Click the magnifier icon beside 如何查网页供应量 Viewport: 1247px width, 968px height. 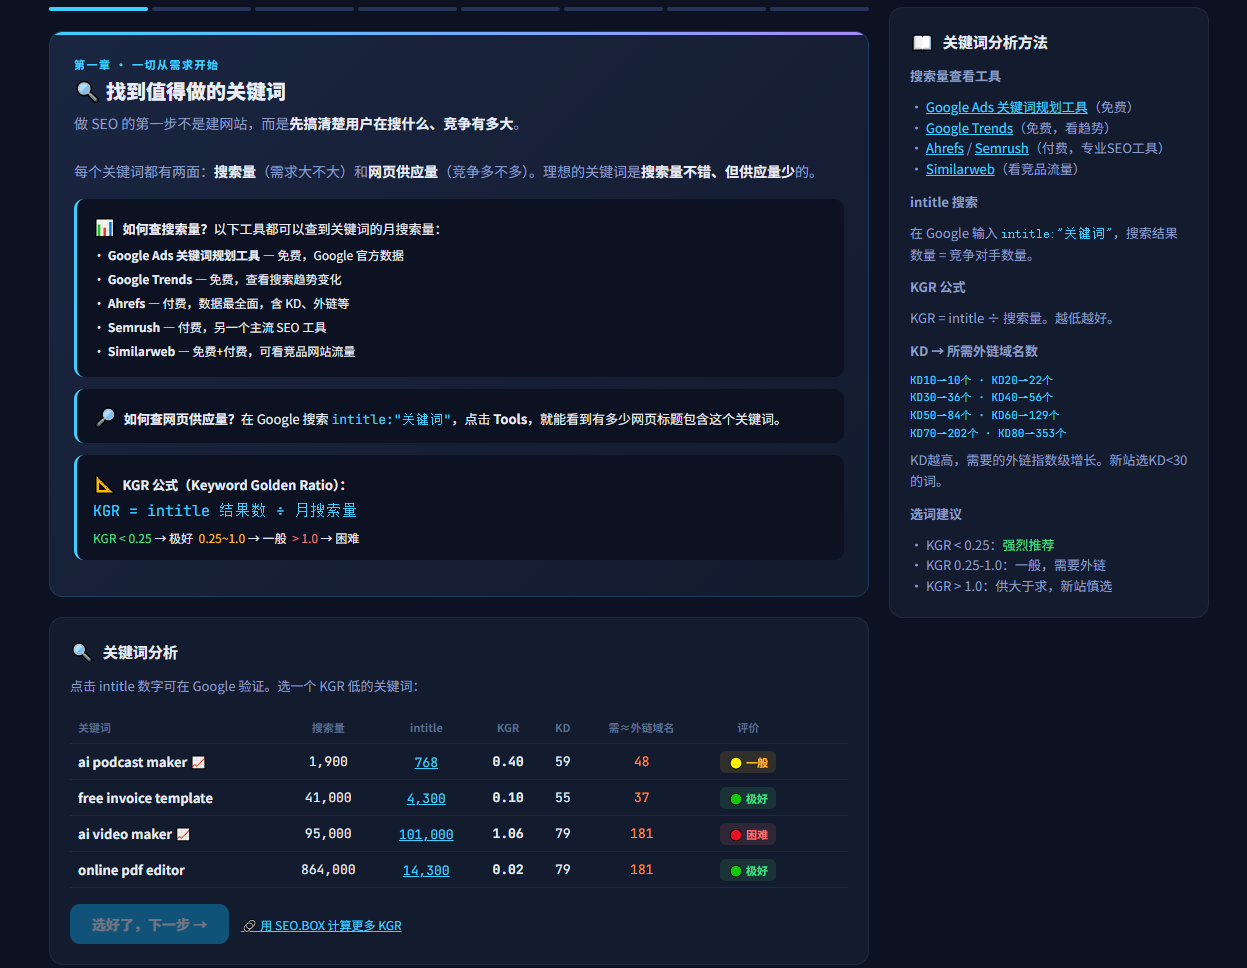(x=105, y=418)
